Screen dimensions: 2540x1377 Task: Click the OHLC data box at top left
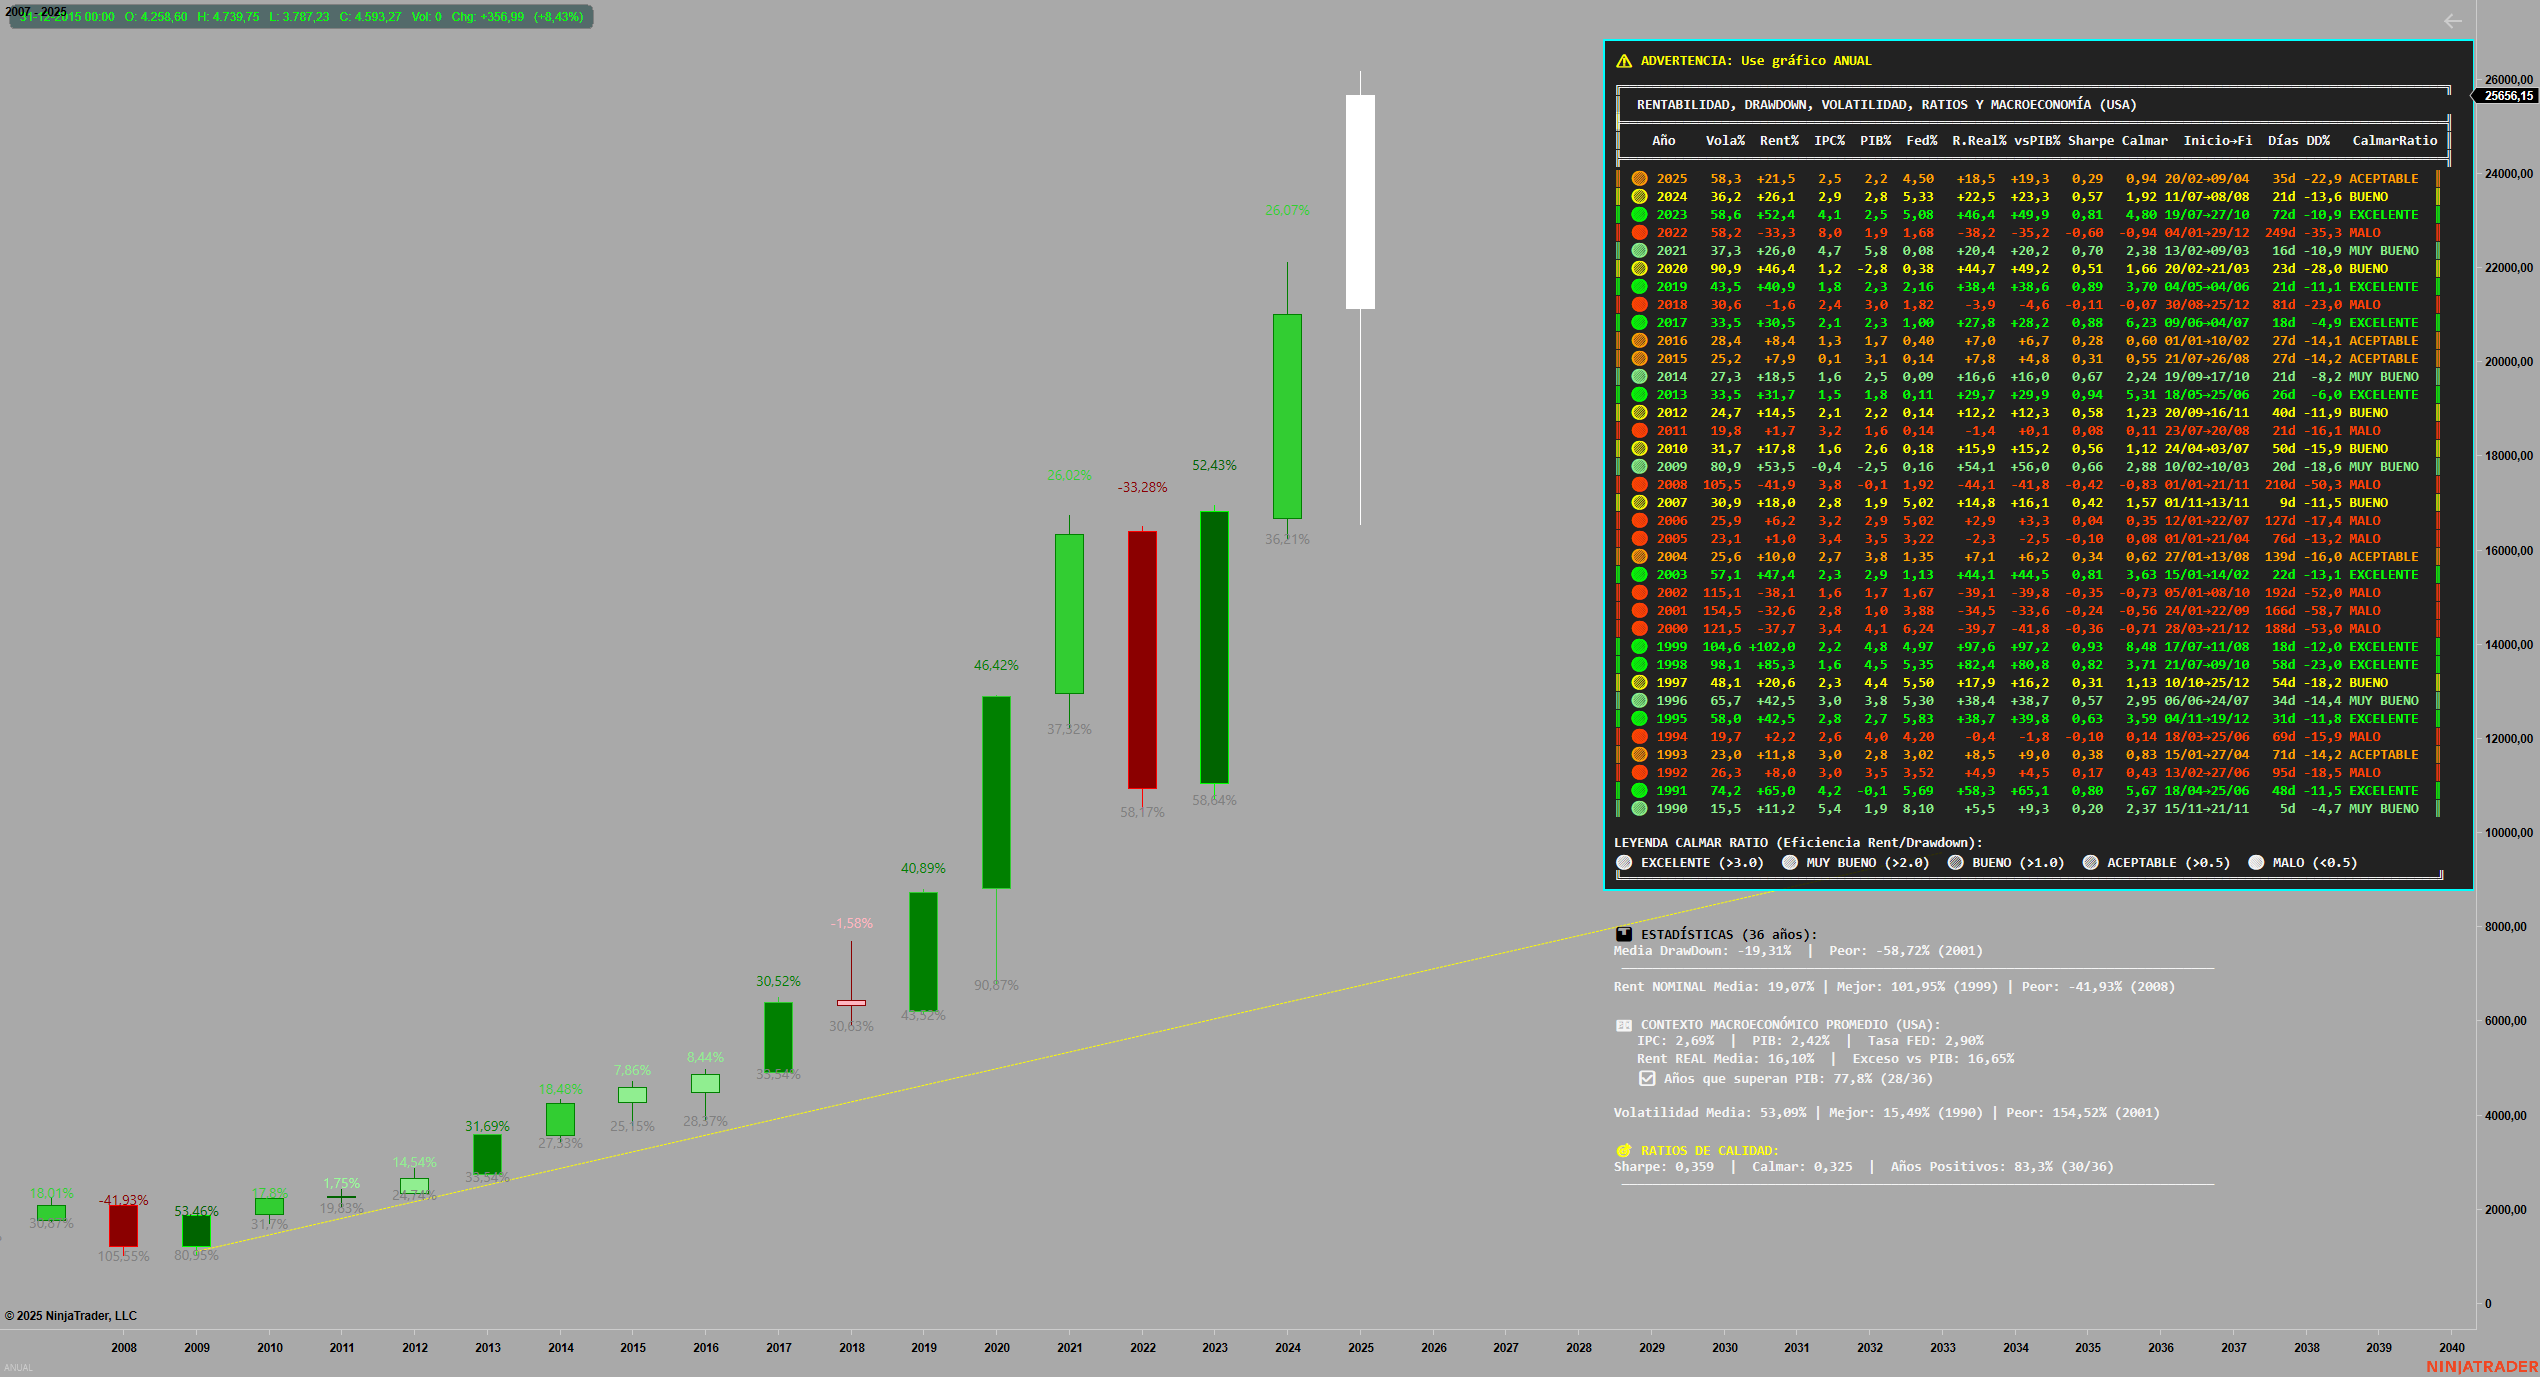pos(301,17)
